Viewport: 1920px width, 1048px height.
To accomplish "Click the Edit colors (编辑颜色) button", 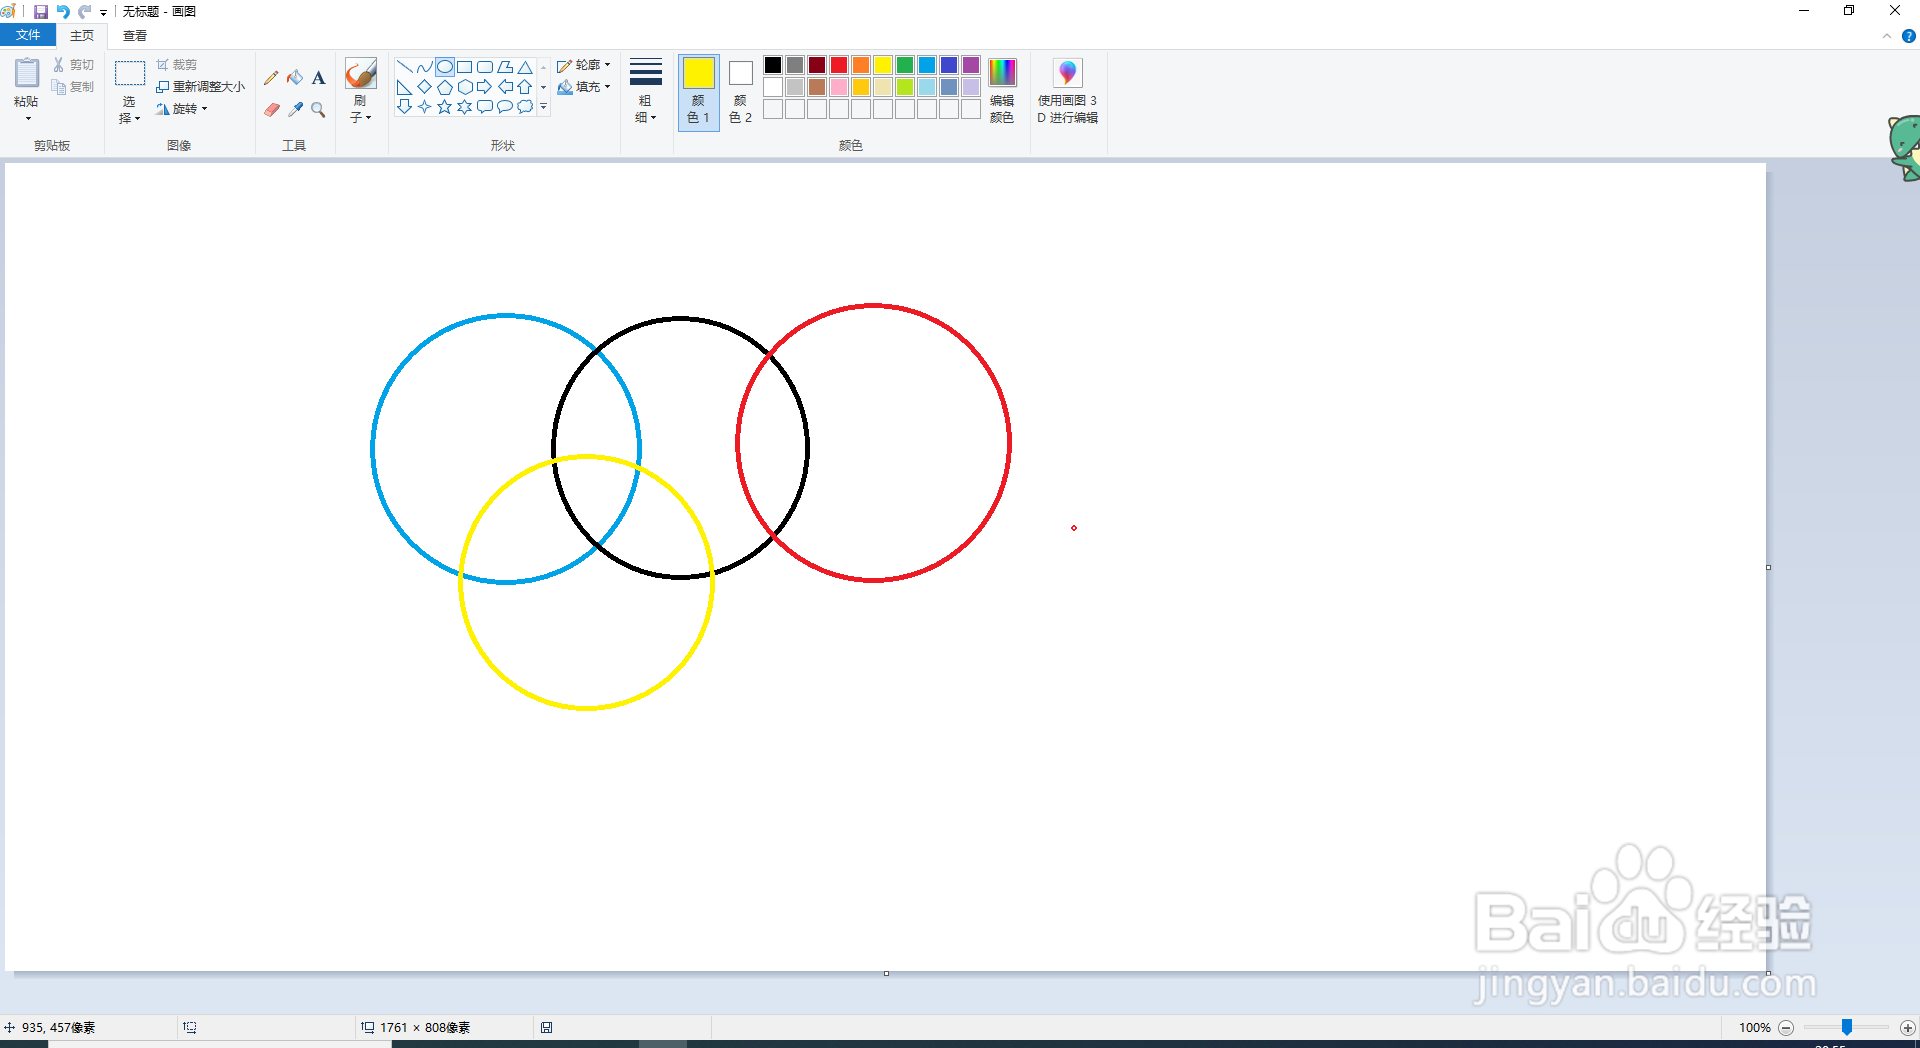I will (x=1002, y=91).
